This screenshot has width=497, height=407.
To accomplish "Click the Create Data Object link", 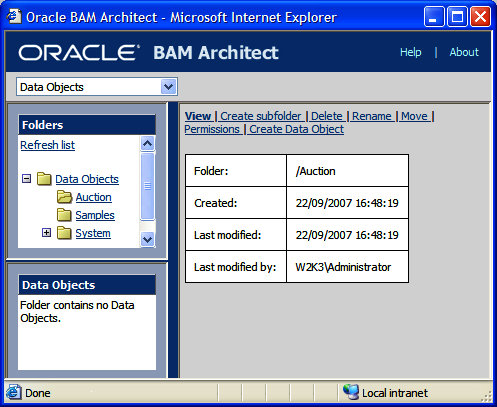I will coord(297,129).
